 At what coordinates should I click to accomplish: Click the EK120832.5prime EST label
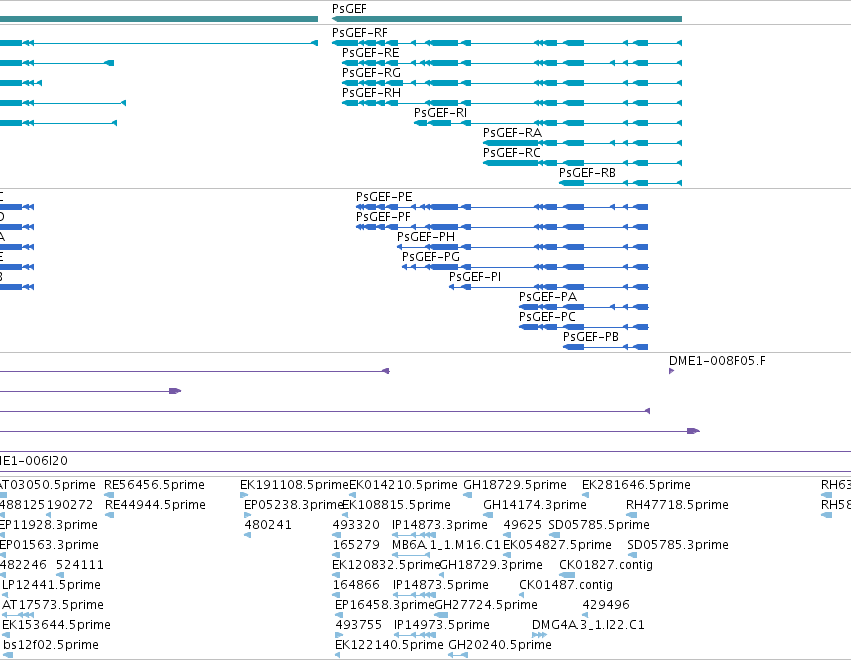click(x=386, y=566)
